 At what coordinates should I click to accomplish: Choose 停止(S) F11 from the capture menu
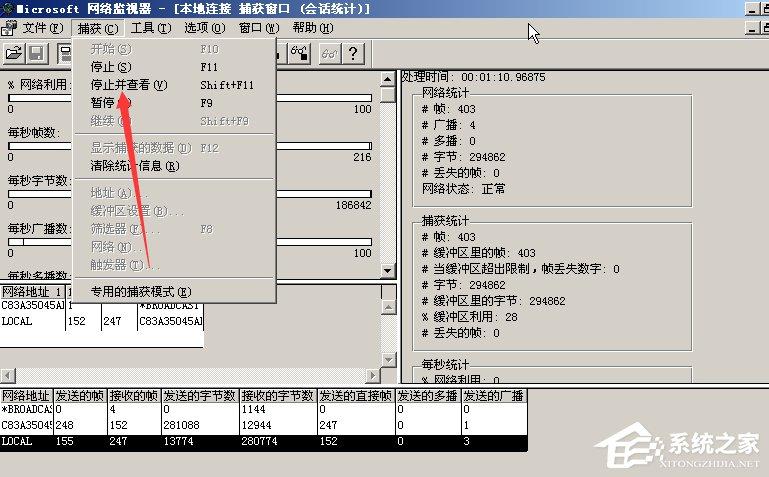(x=174, y=67)
